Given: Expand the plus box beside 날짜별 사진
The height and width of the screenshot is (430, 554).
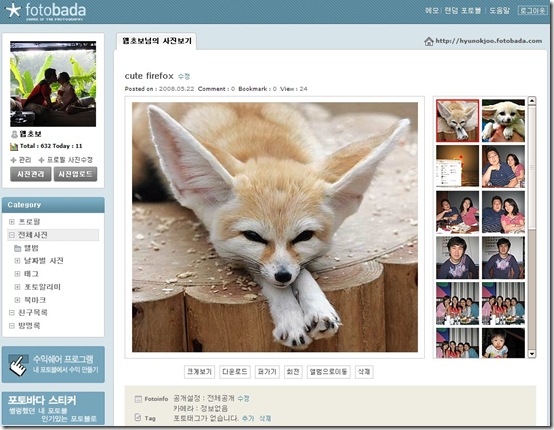Looking at the screenshot, I should point(17,261).
